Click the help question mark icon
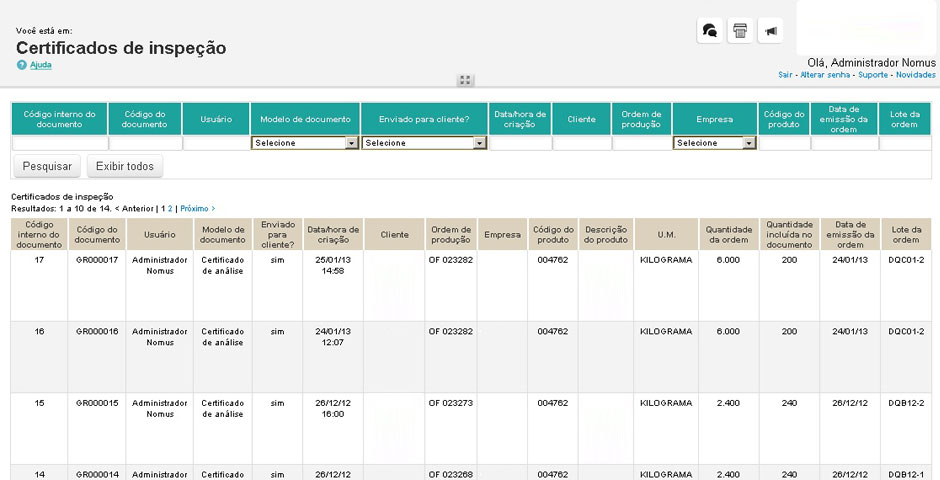 [22, 65]
